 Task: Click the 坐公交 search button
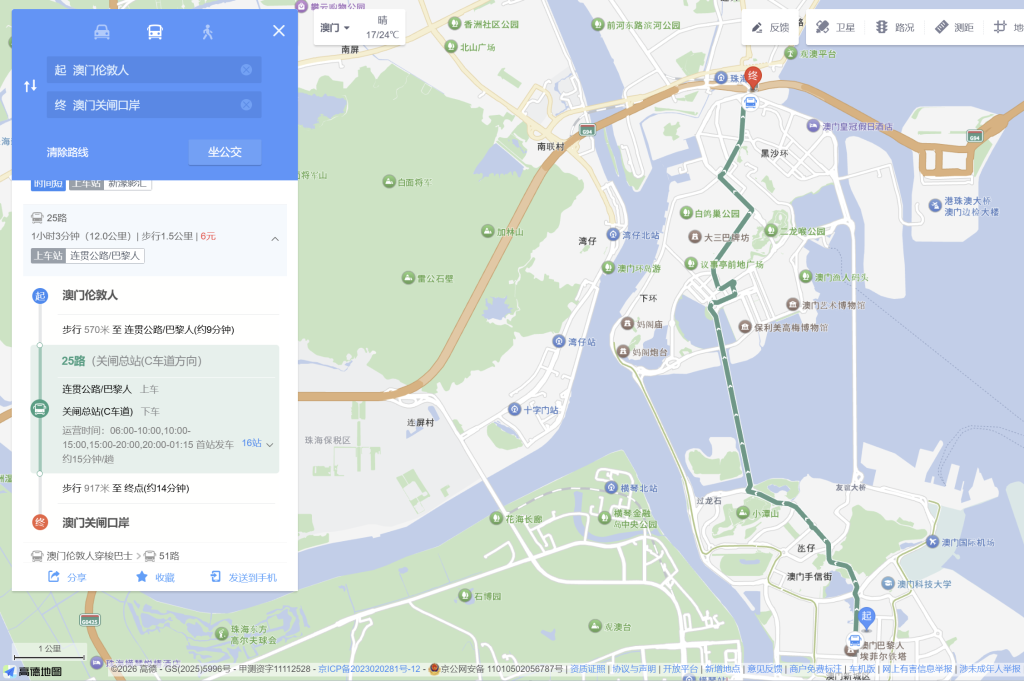click(225, 152)
